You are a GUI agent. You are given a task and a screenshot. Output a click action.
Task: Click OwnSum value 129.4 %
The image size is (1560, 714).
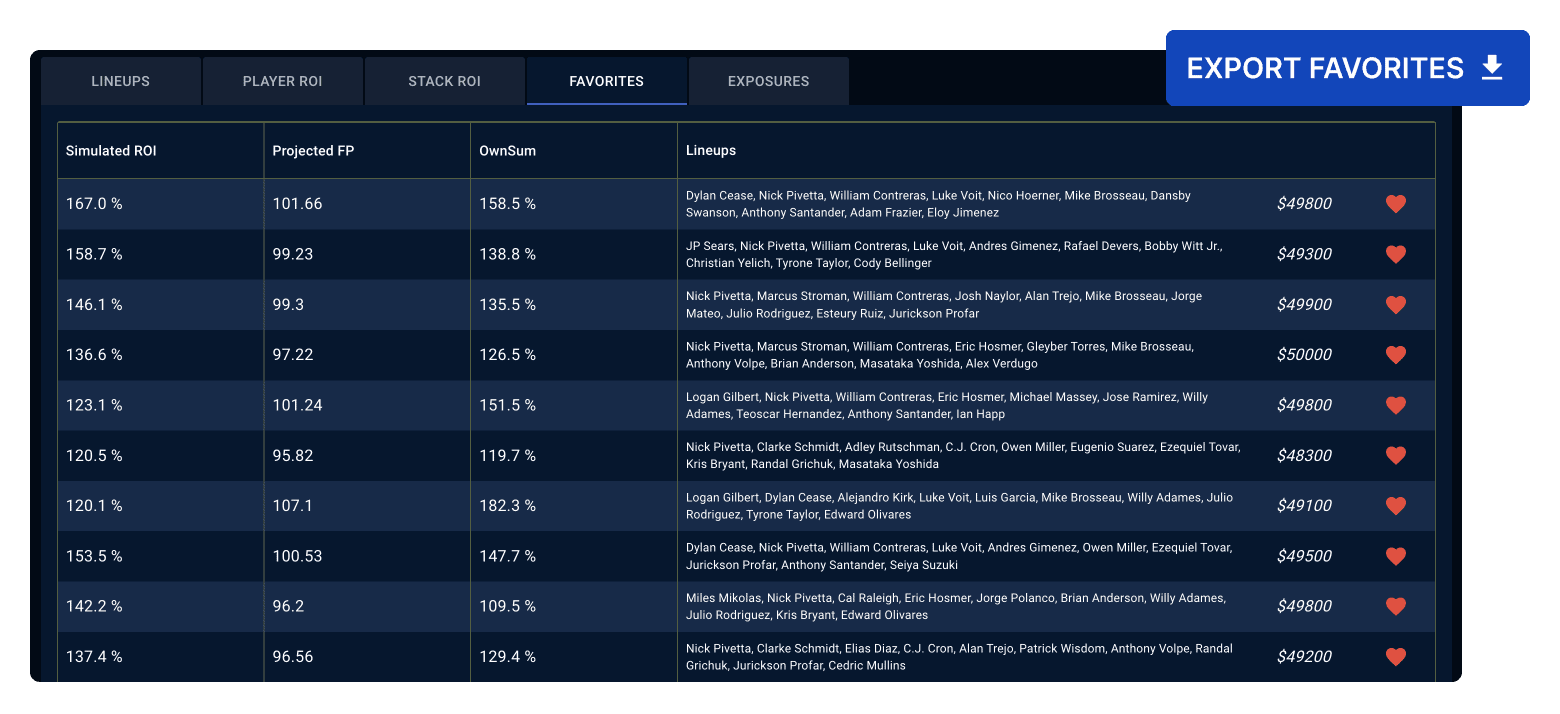507,657
